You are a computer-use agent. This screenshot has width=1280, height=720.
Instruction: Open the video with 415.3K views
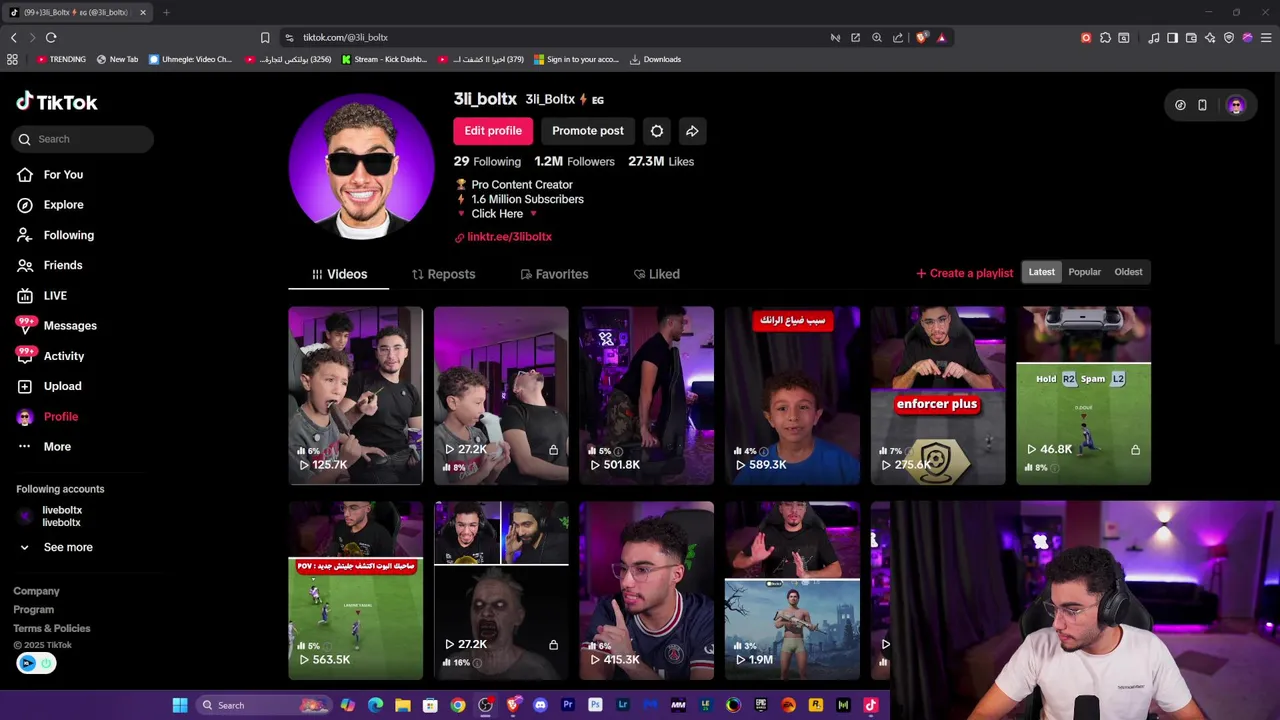(647, 591)
